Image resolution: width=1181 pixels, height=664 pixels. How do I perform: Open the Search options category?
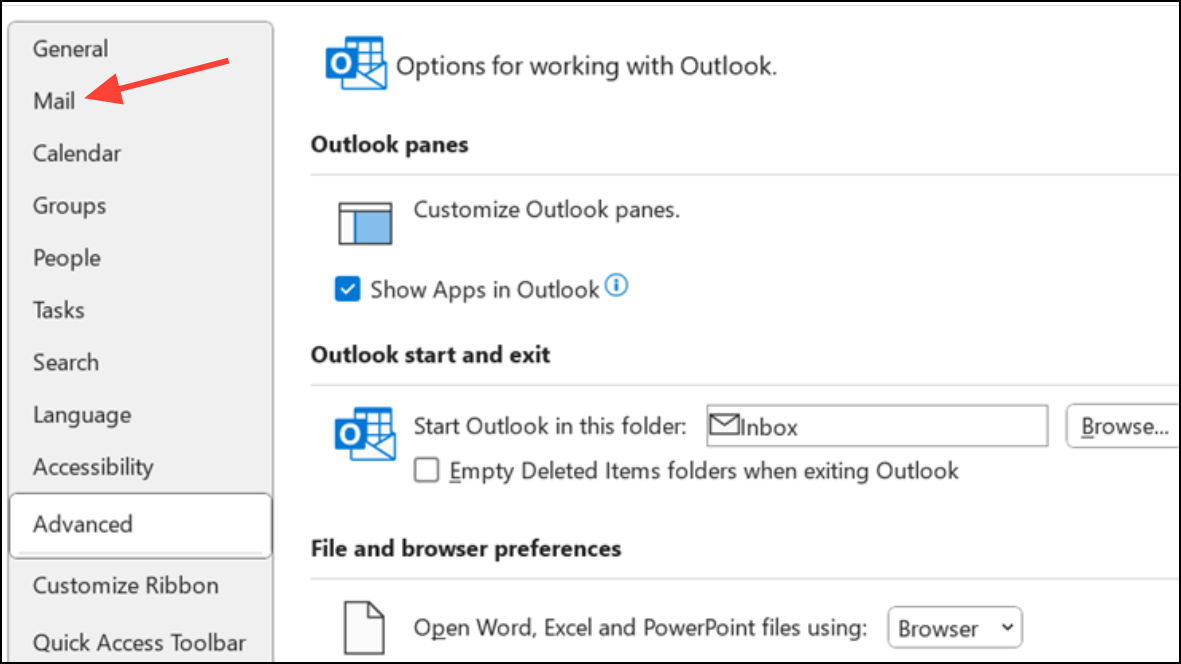(66, 362)
